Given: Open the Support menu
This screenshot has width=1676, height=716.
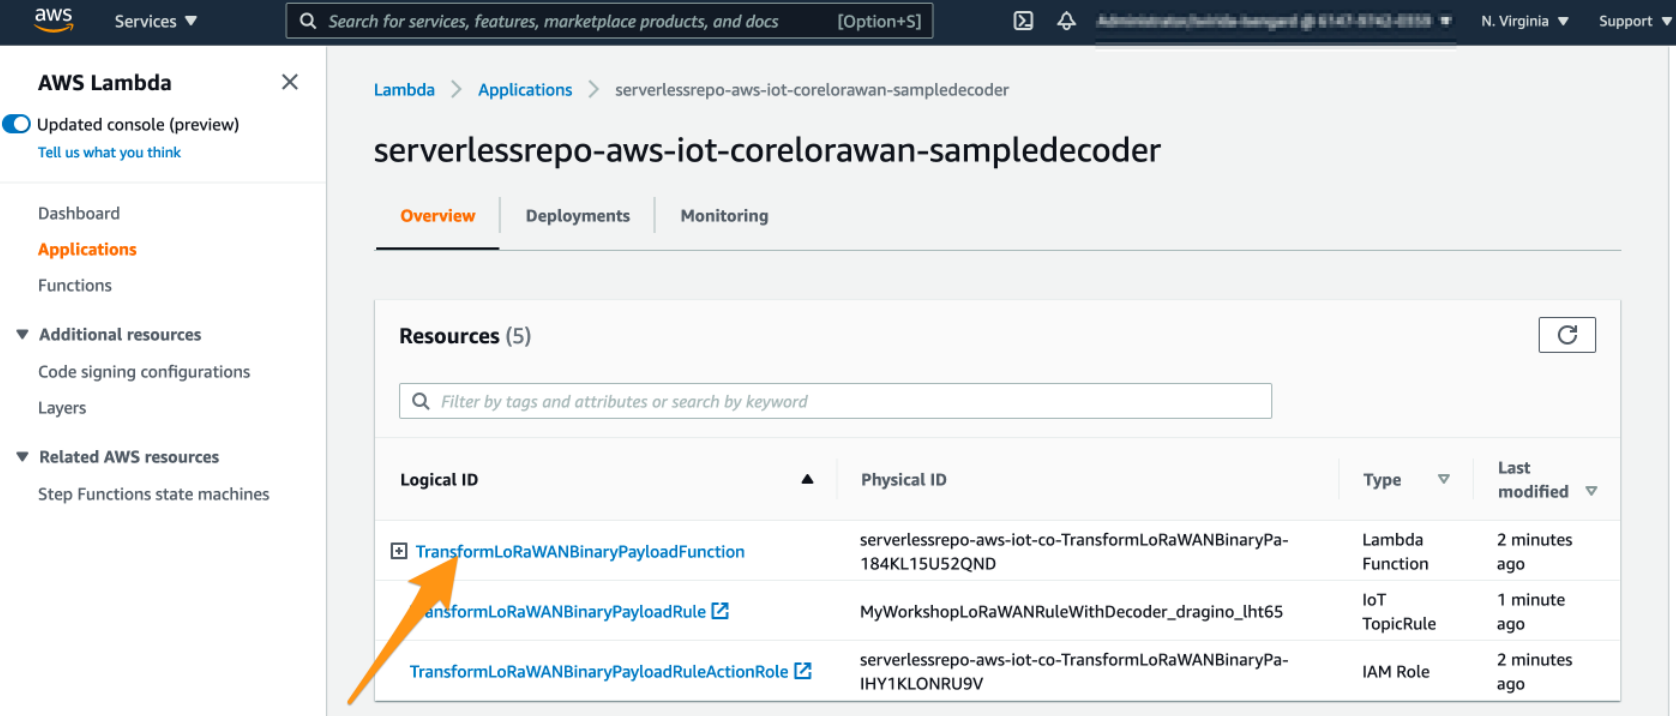Looking at the screenshot, I should tap(1634, 21).
